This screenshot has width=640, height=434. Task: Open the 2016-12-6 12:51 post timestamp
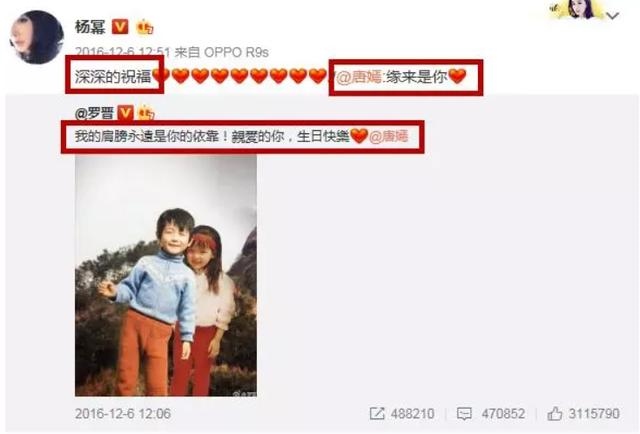click(x=122, y=52)
